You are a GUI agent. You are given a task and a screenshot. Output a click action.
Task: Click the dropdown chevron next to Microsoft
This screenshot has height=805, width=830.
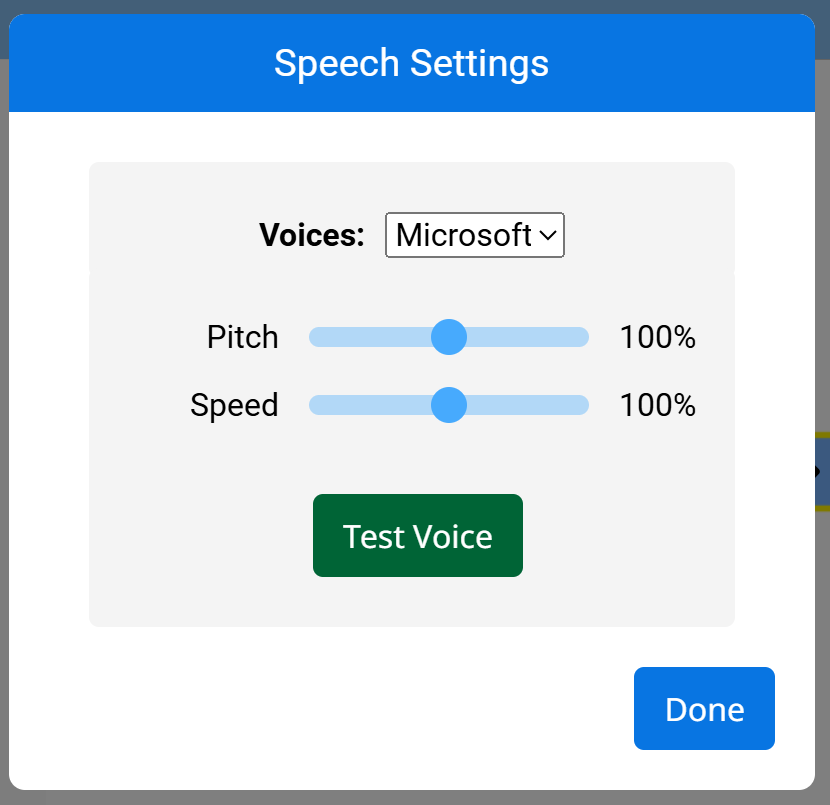pos(548,235)
